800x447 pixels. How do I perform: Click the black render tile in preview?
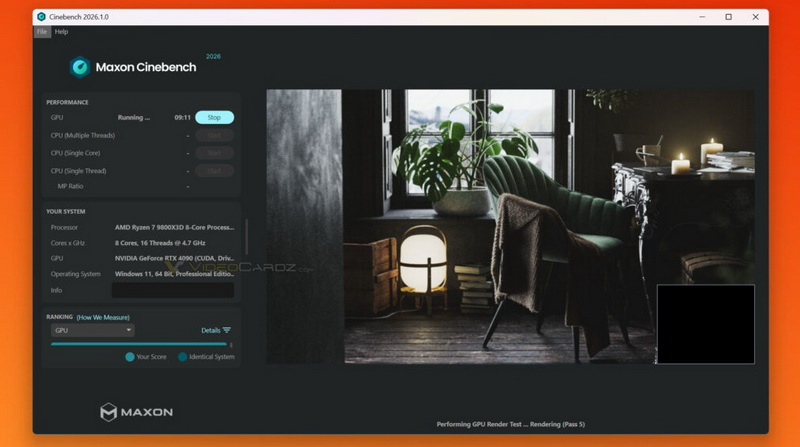point(705,324)
